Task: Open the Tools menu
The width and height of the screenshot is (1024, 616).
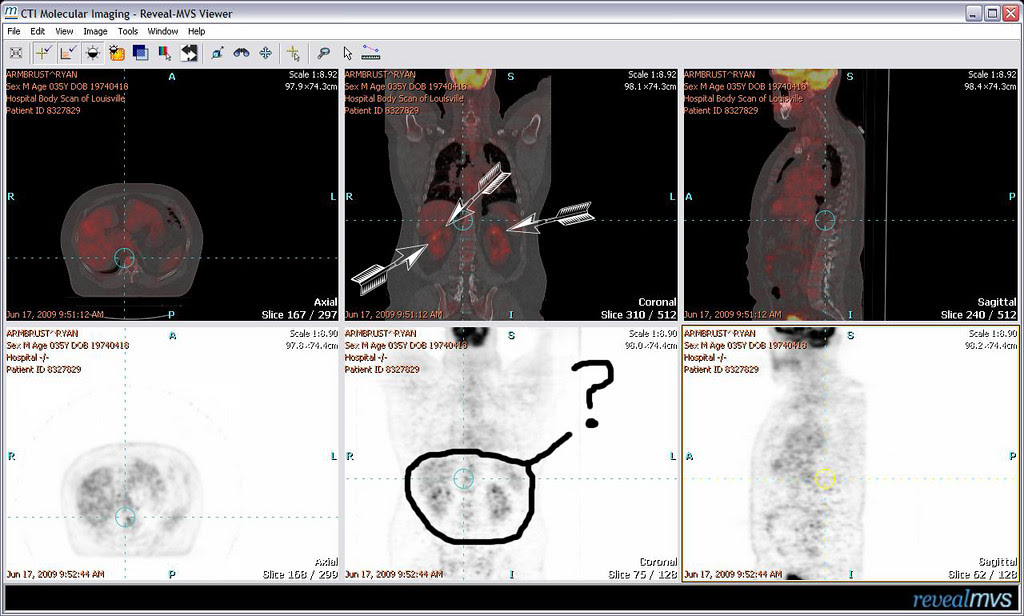Action: (x=128, y=31)
